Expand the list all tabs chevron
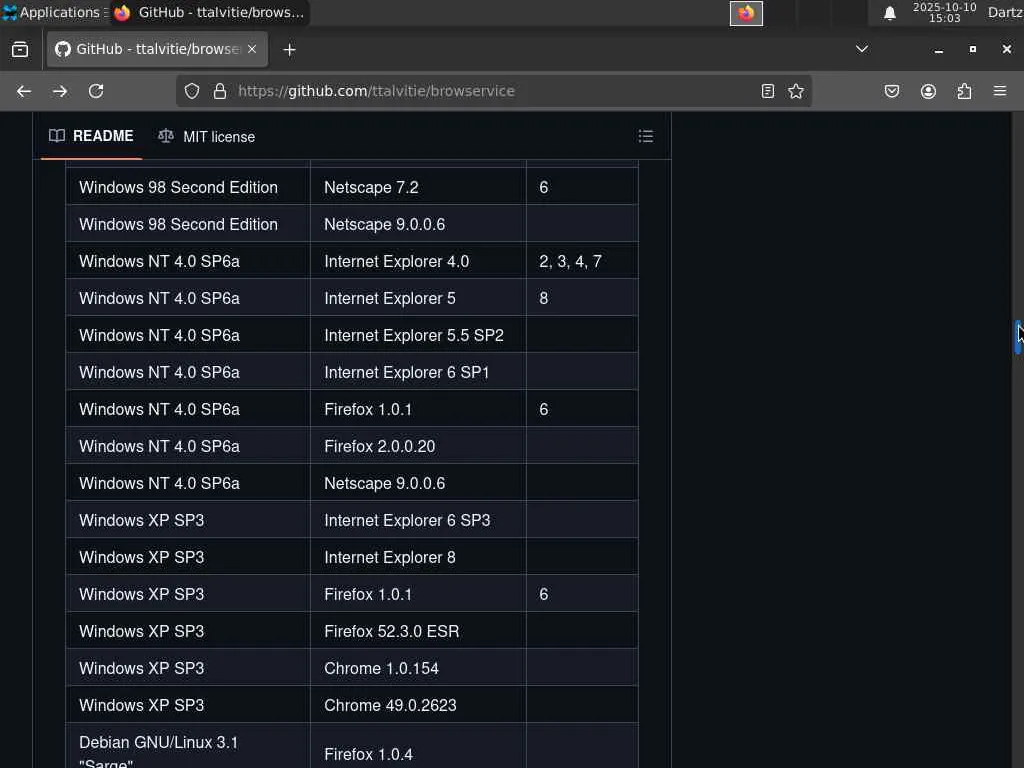The image size is (1024, 768). click(x=862, y=49)
